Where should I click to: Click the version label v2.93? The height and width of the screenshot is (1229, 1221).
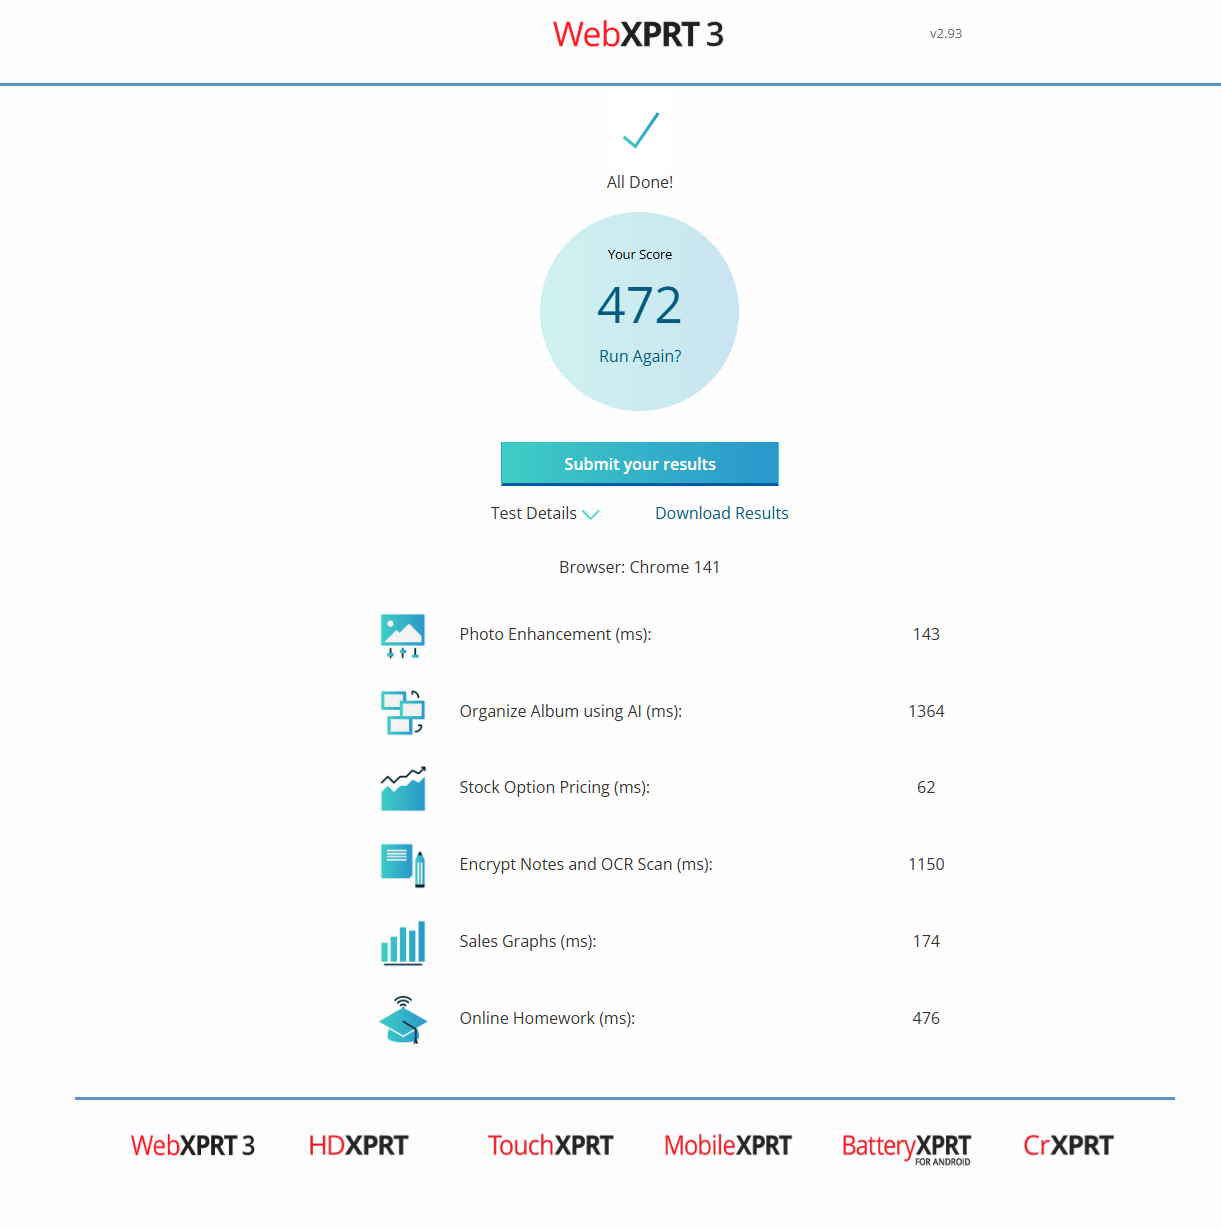pos(946,33)
